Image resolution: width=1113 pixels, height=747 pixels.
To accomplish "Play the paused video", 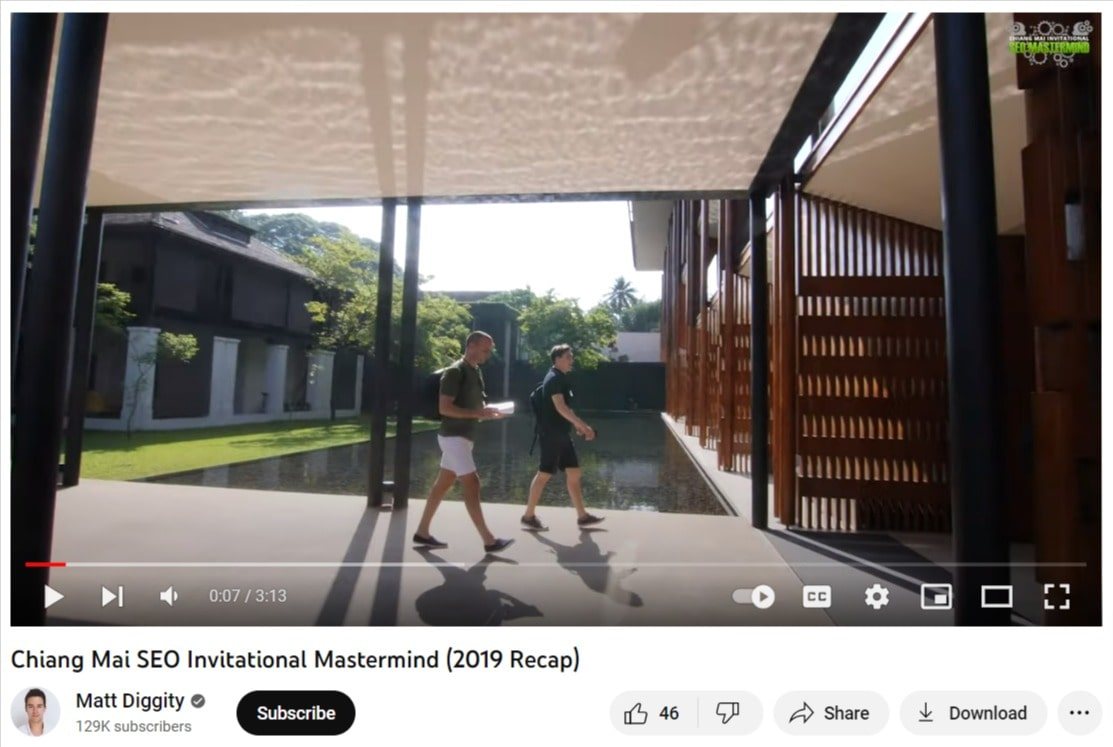I will click(x=54, y=596).
